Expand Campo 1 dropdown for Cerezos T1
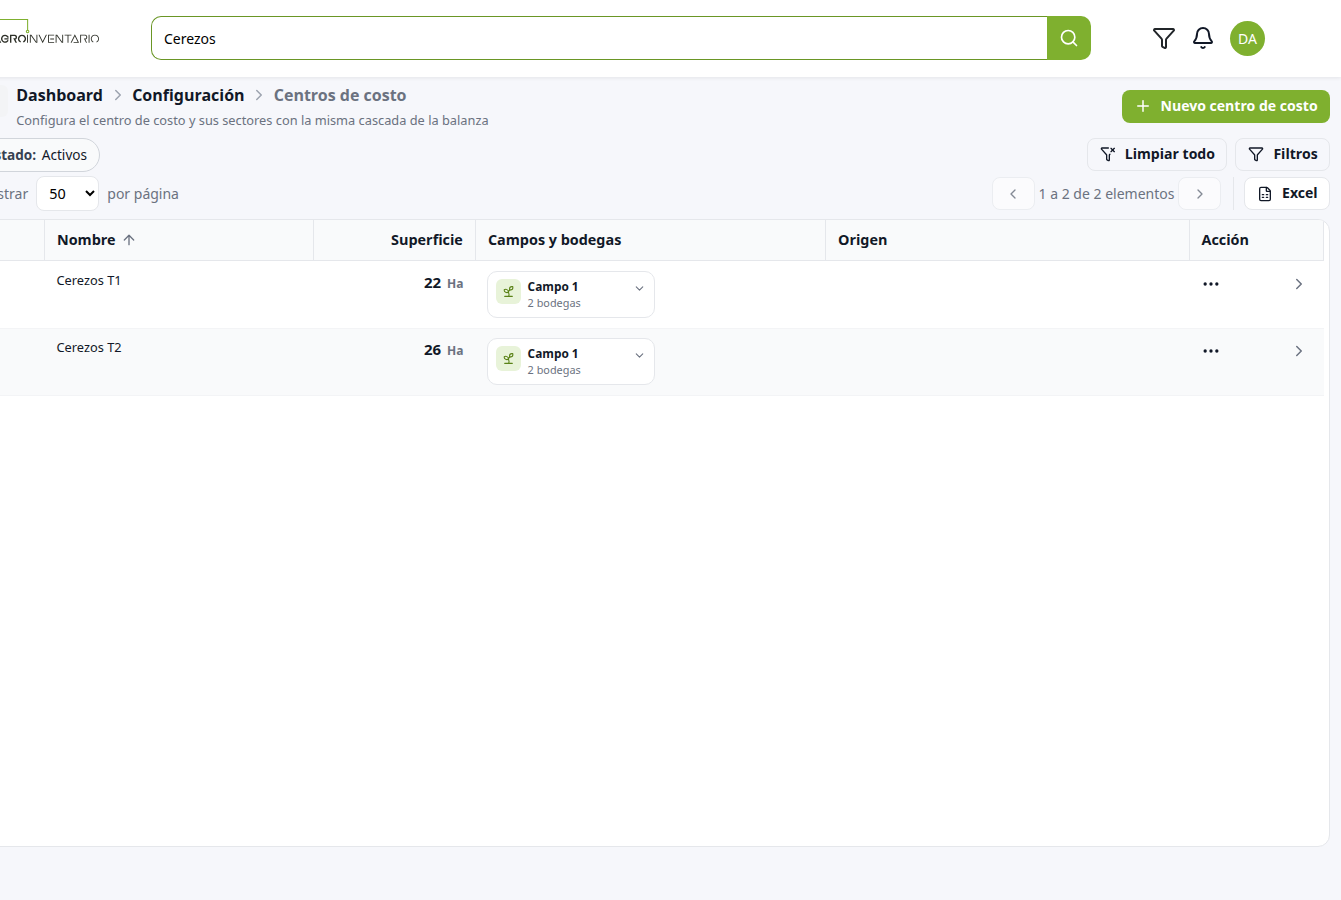 640,289
